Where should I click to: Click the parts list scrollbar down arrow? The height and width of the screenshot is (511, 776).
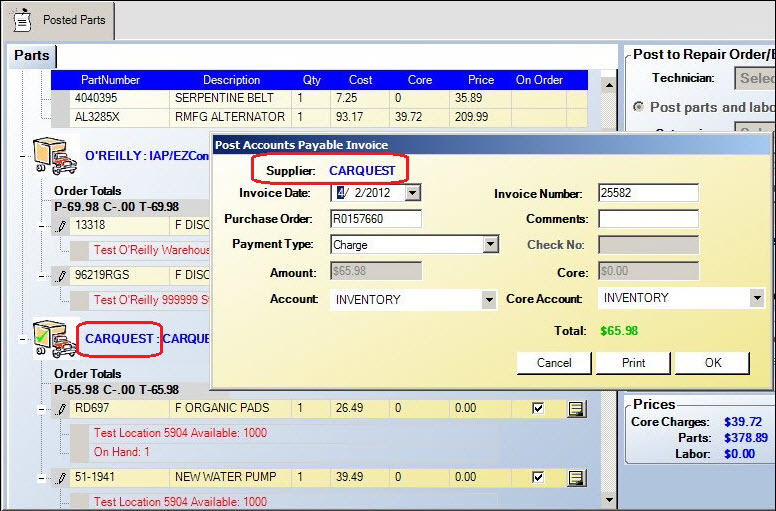point(607,498)
